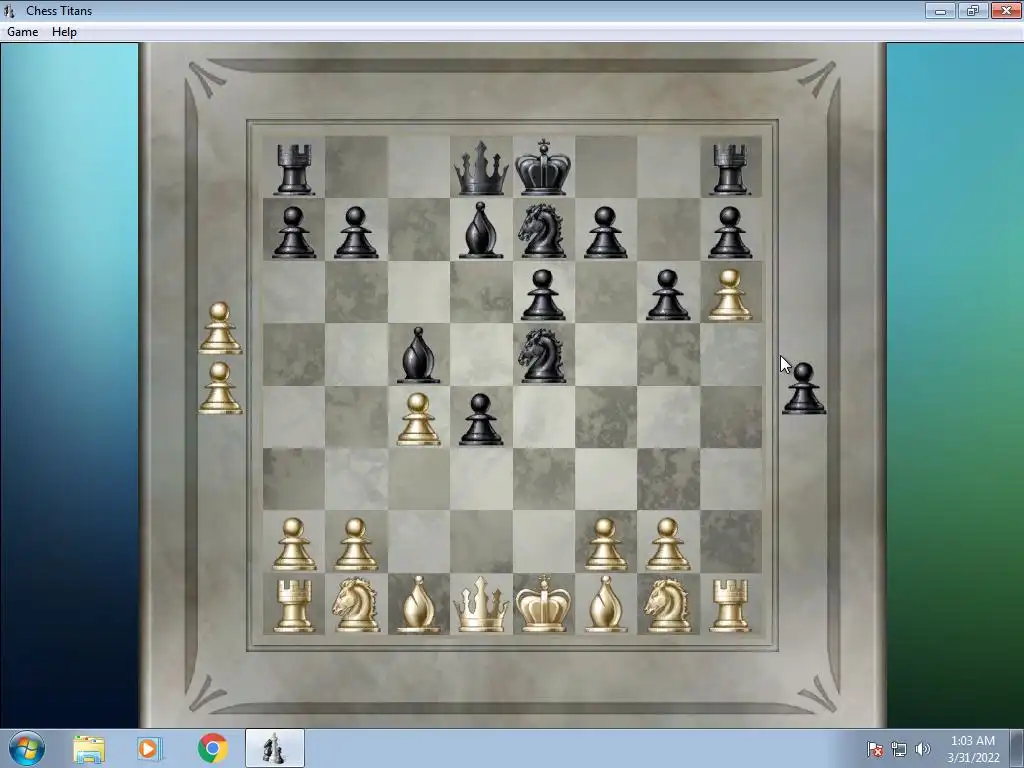Screen dimensions: 1024x768
Task: Select the black pawn on a7
Action: [294, 232]
